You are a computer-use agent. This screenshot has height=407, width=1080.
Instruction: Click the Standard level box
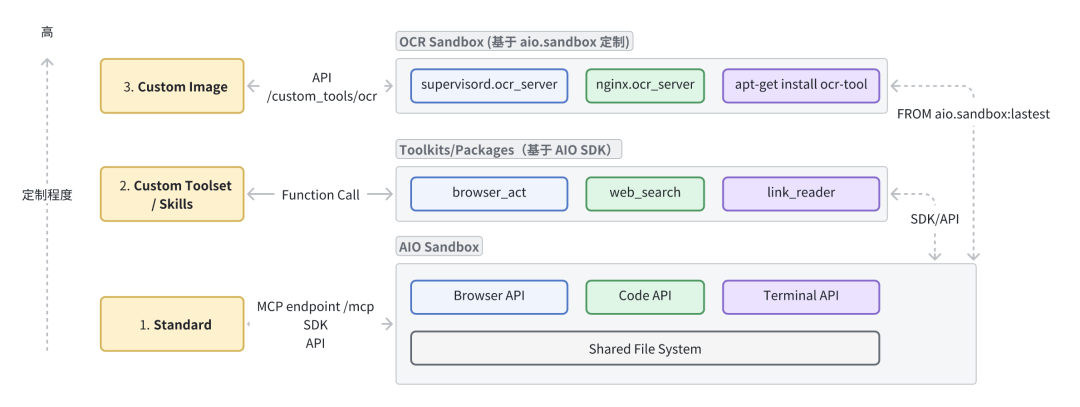point(172,324)
